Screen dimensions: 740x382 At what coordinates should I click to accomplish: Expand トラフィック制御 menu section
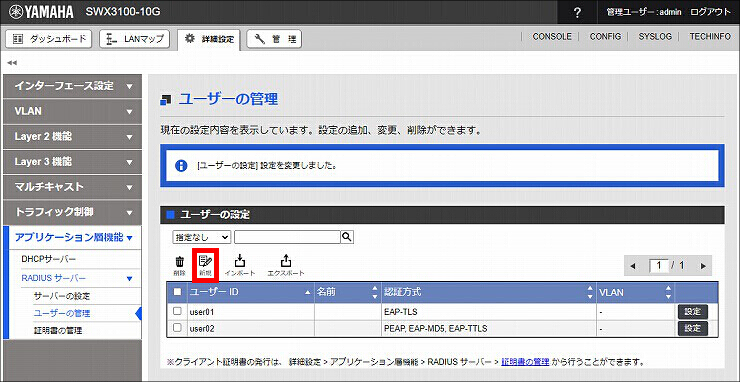pos(72,212)
